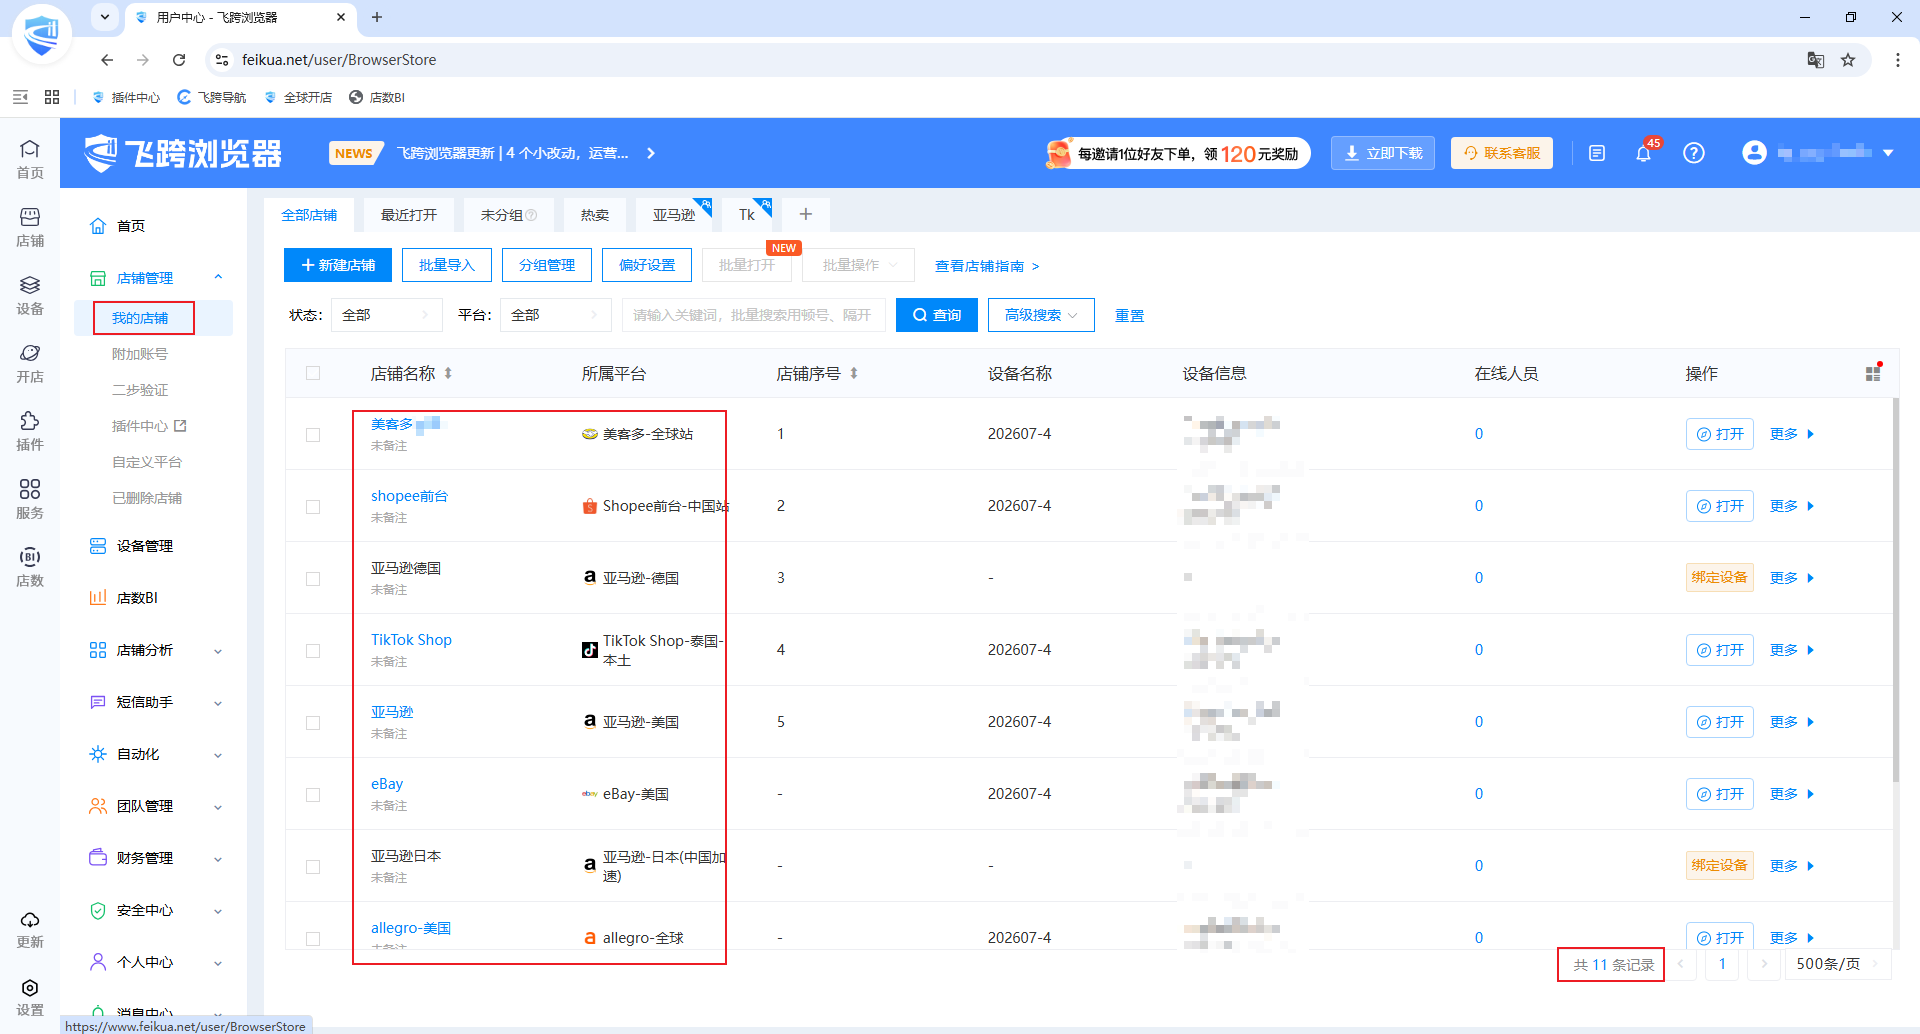Expand the 团队管理 sidebar section
The height and width of the screenshot is (1034, 1920).
tap(218, 807)
